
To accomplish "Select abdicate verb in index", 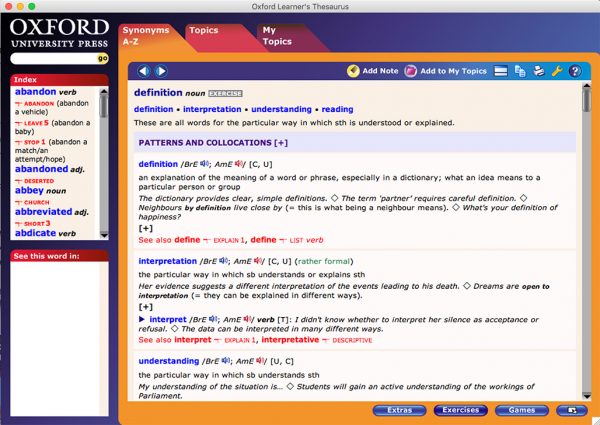I will 45,233.
